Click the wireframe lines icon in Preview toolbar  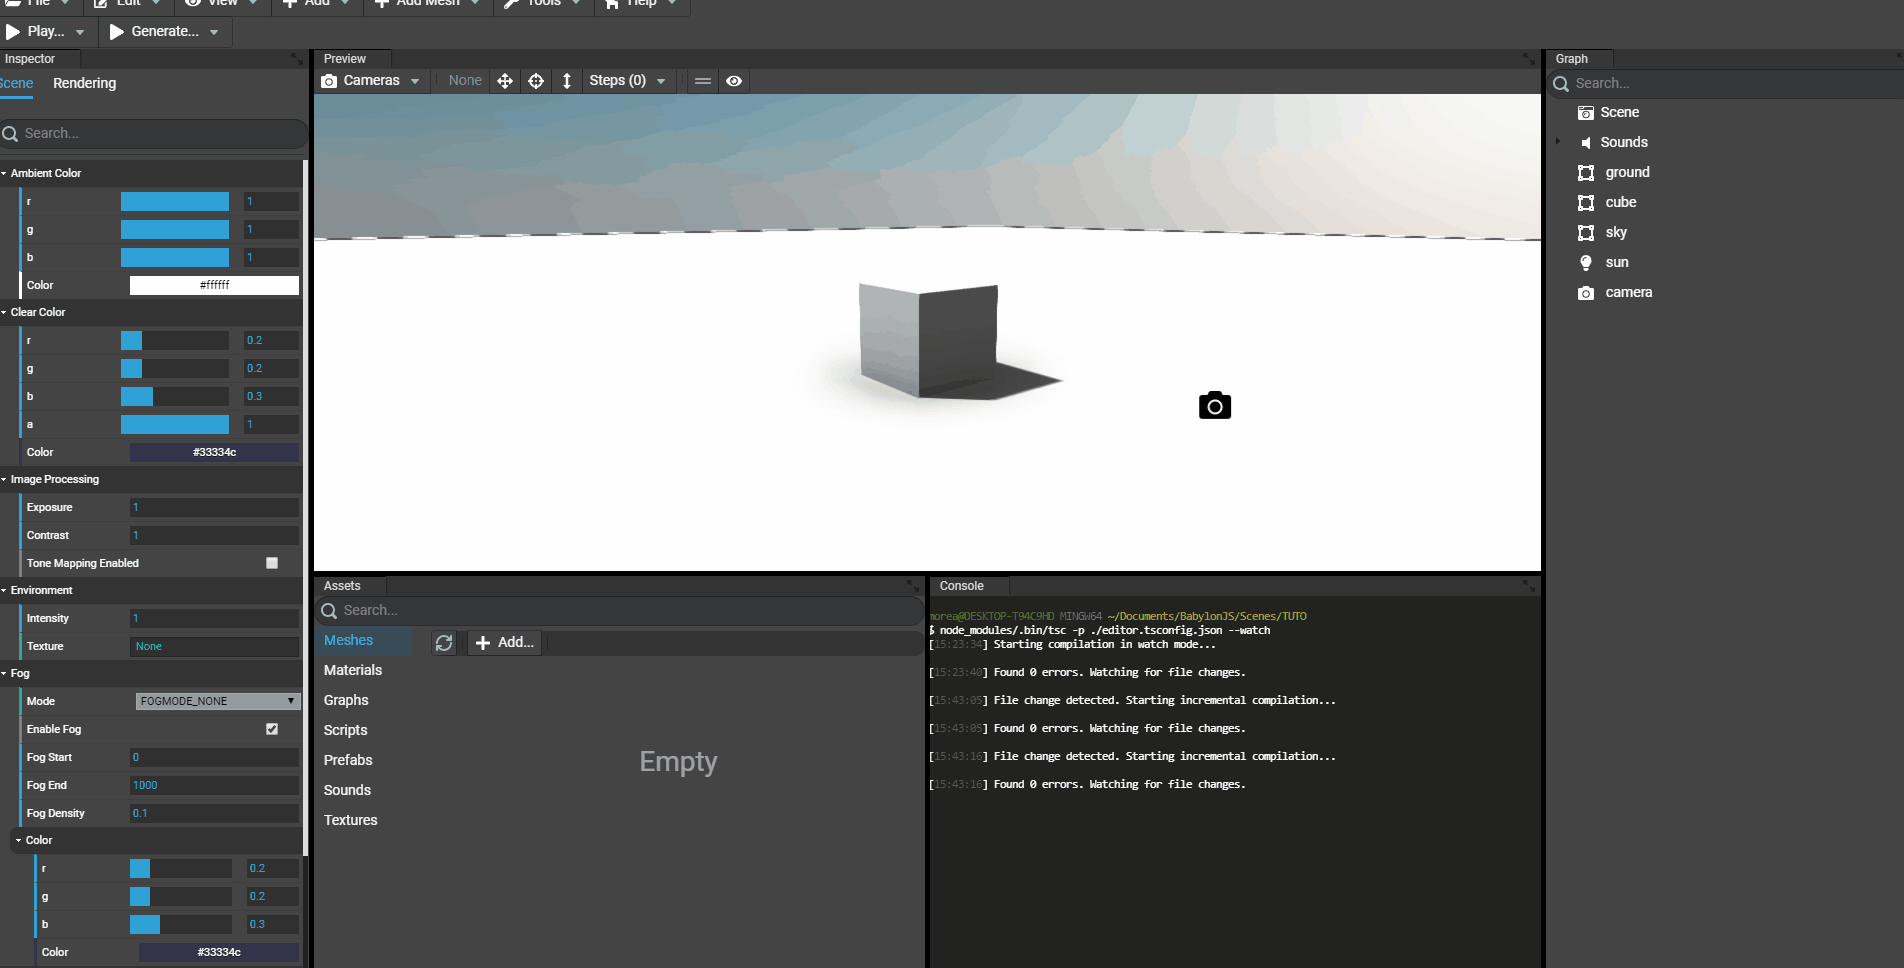(703, 81)
